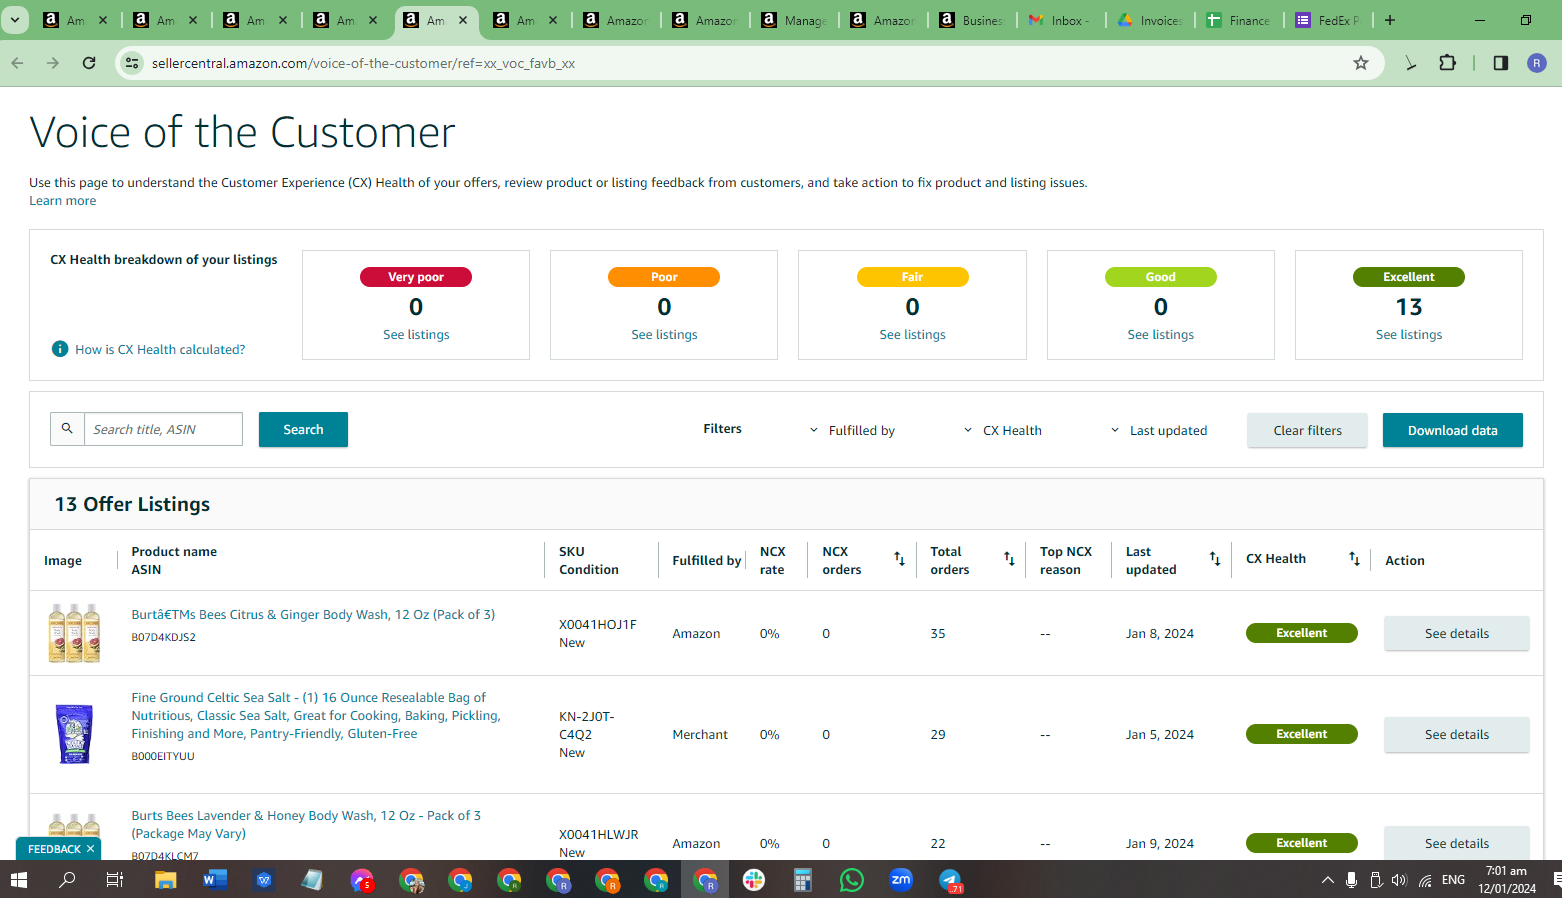Click the magnifier icon in the search box

tap(67, 429)
